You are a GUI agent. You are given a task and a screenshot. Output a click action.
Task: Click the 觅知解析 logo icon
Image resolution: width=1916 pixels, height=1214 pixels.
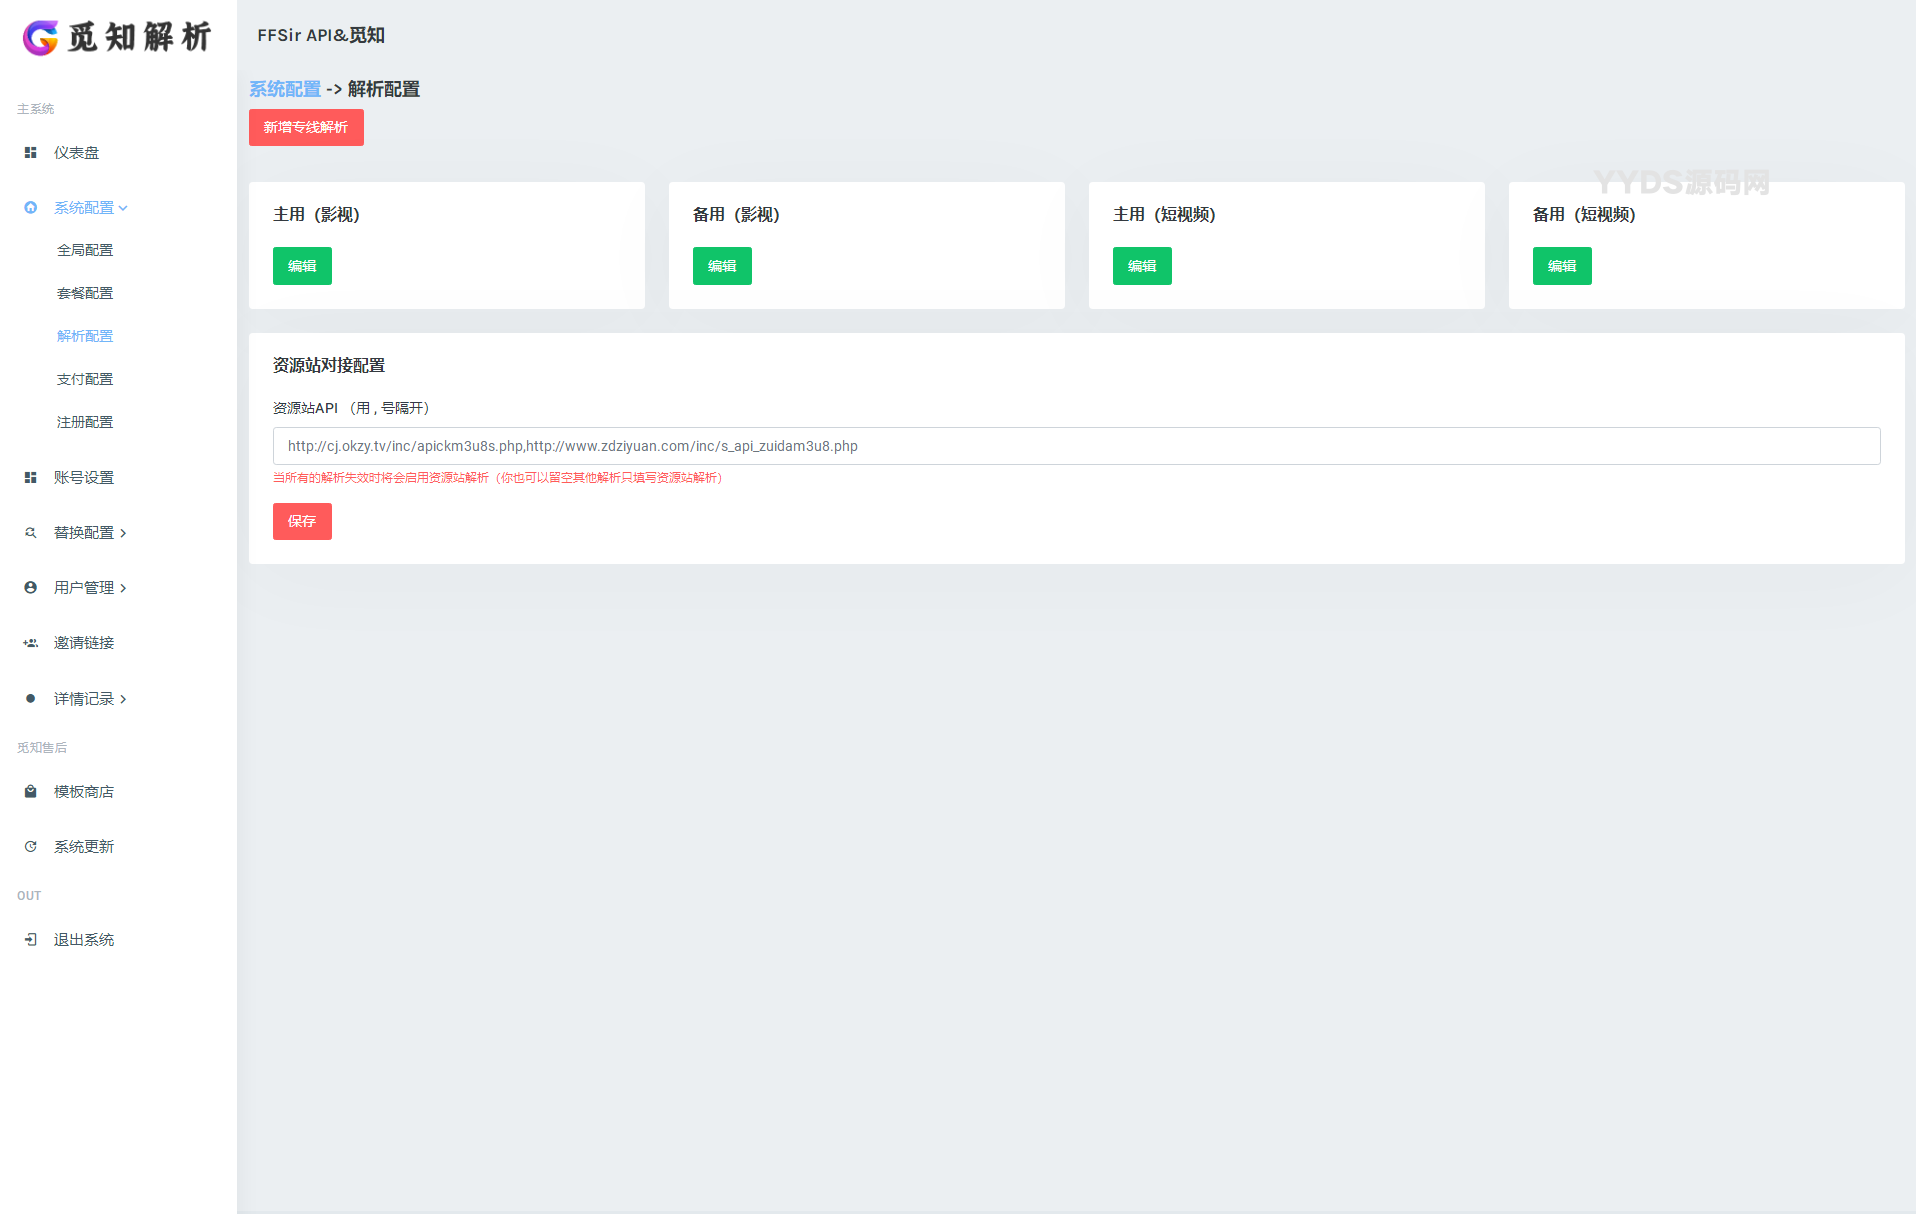click(41, 37)
